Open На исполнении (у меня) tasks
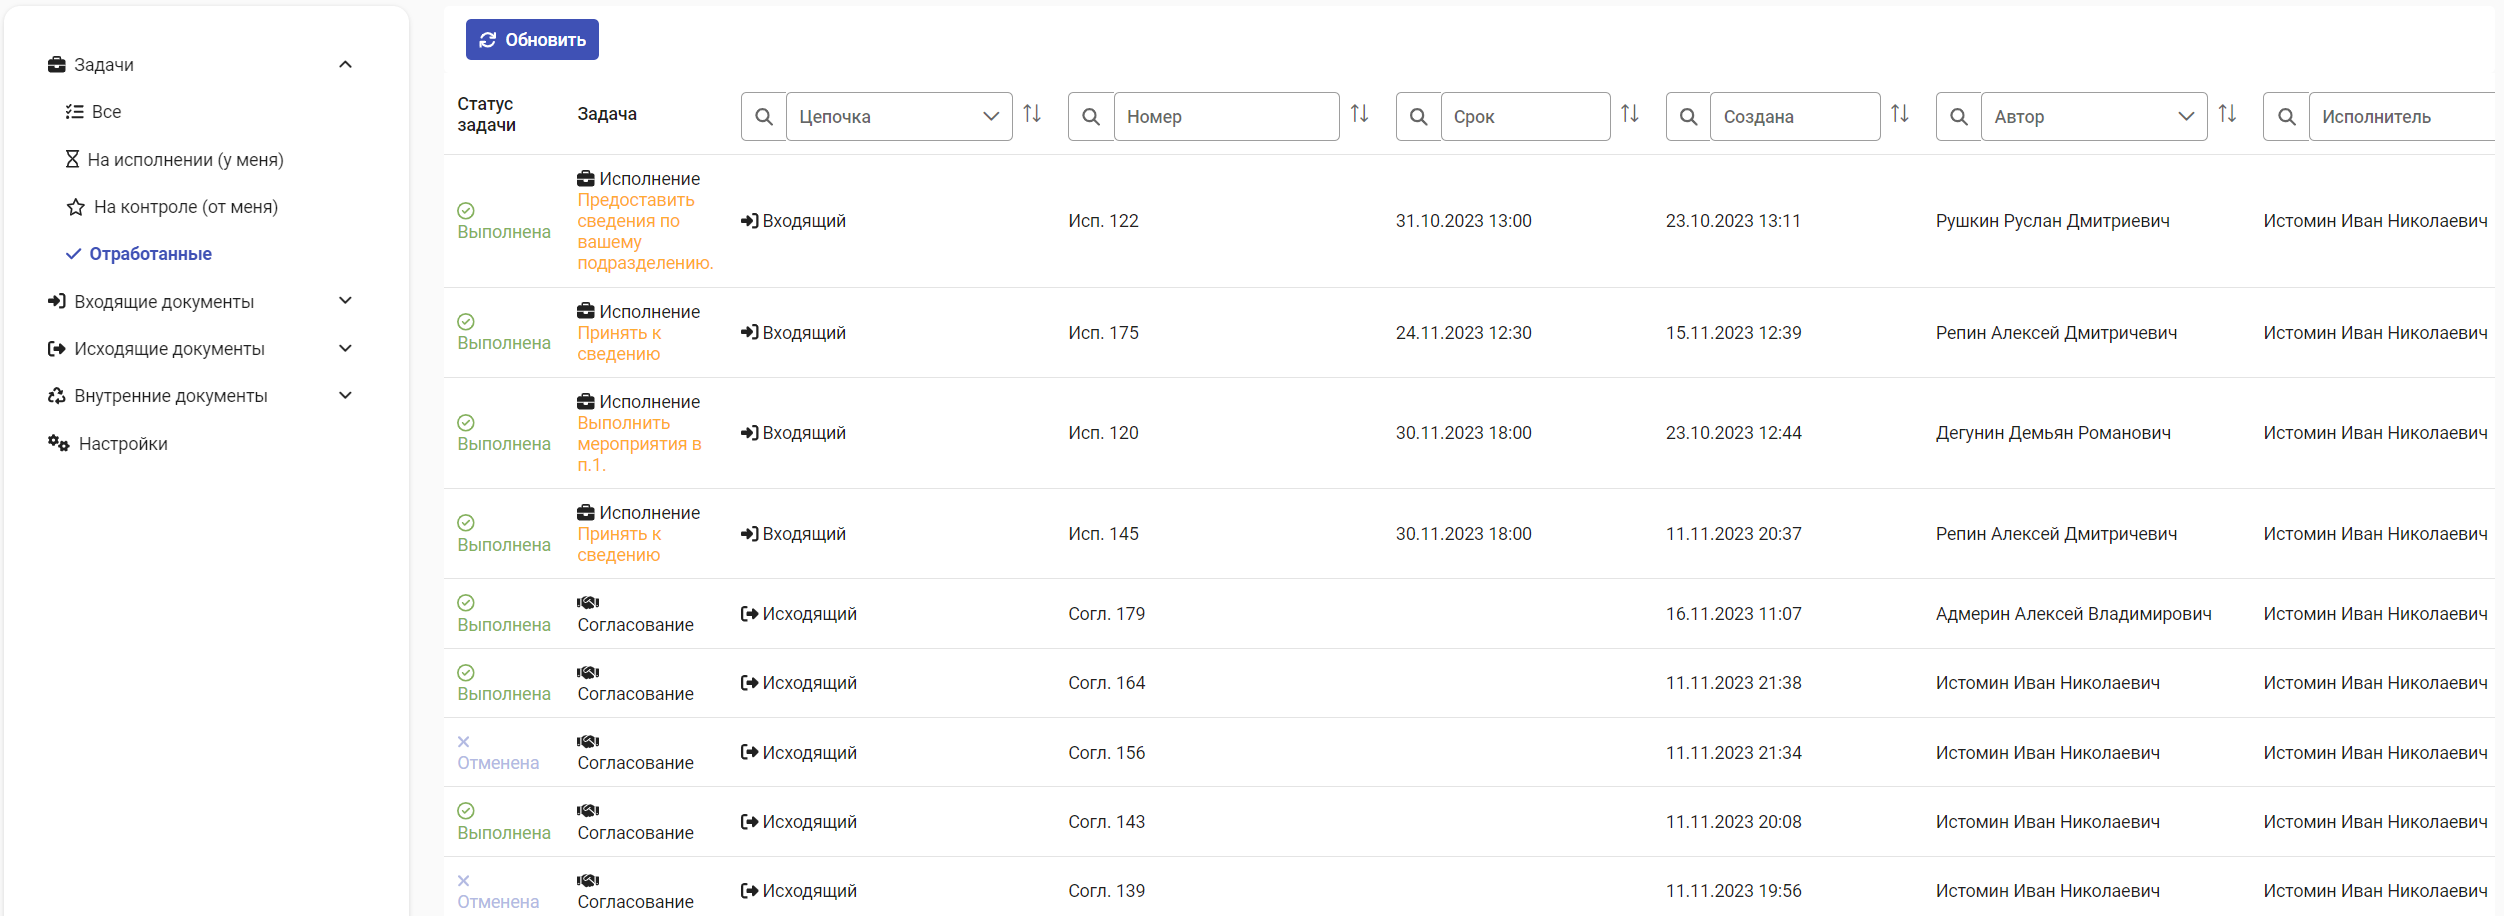Screen dimensions: 2504x916 pyautogui.click(x=185, y=160)
